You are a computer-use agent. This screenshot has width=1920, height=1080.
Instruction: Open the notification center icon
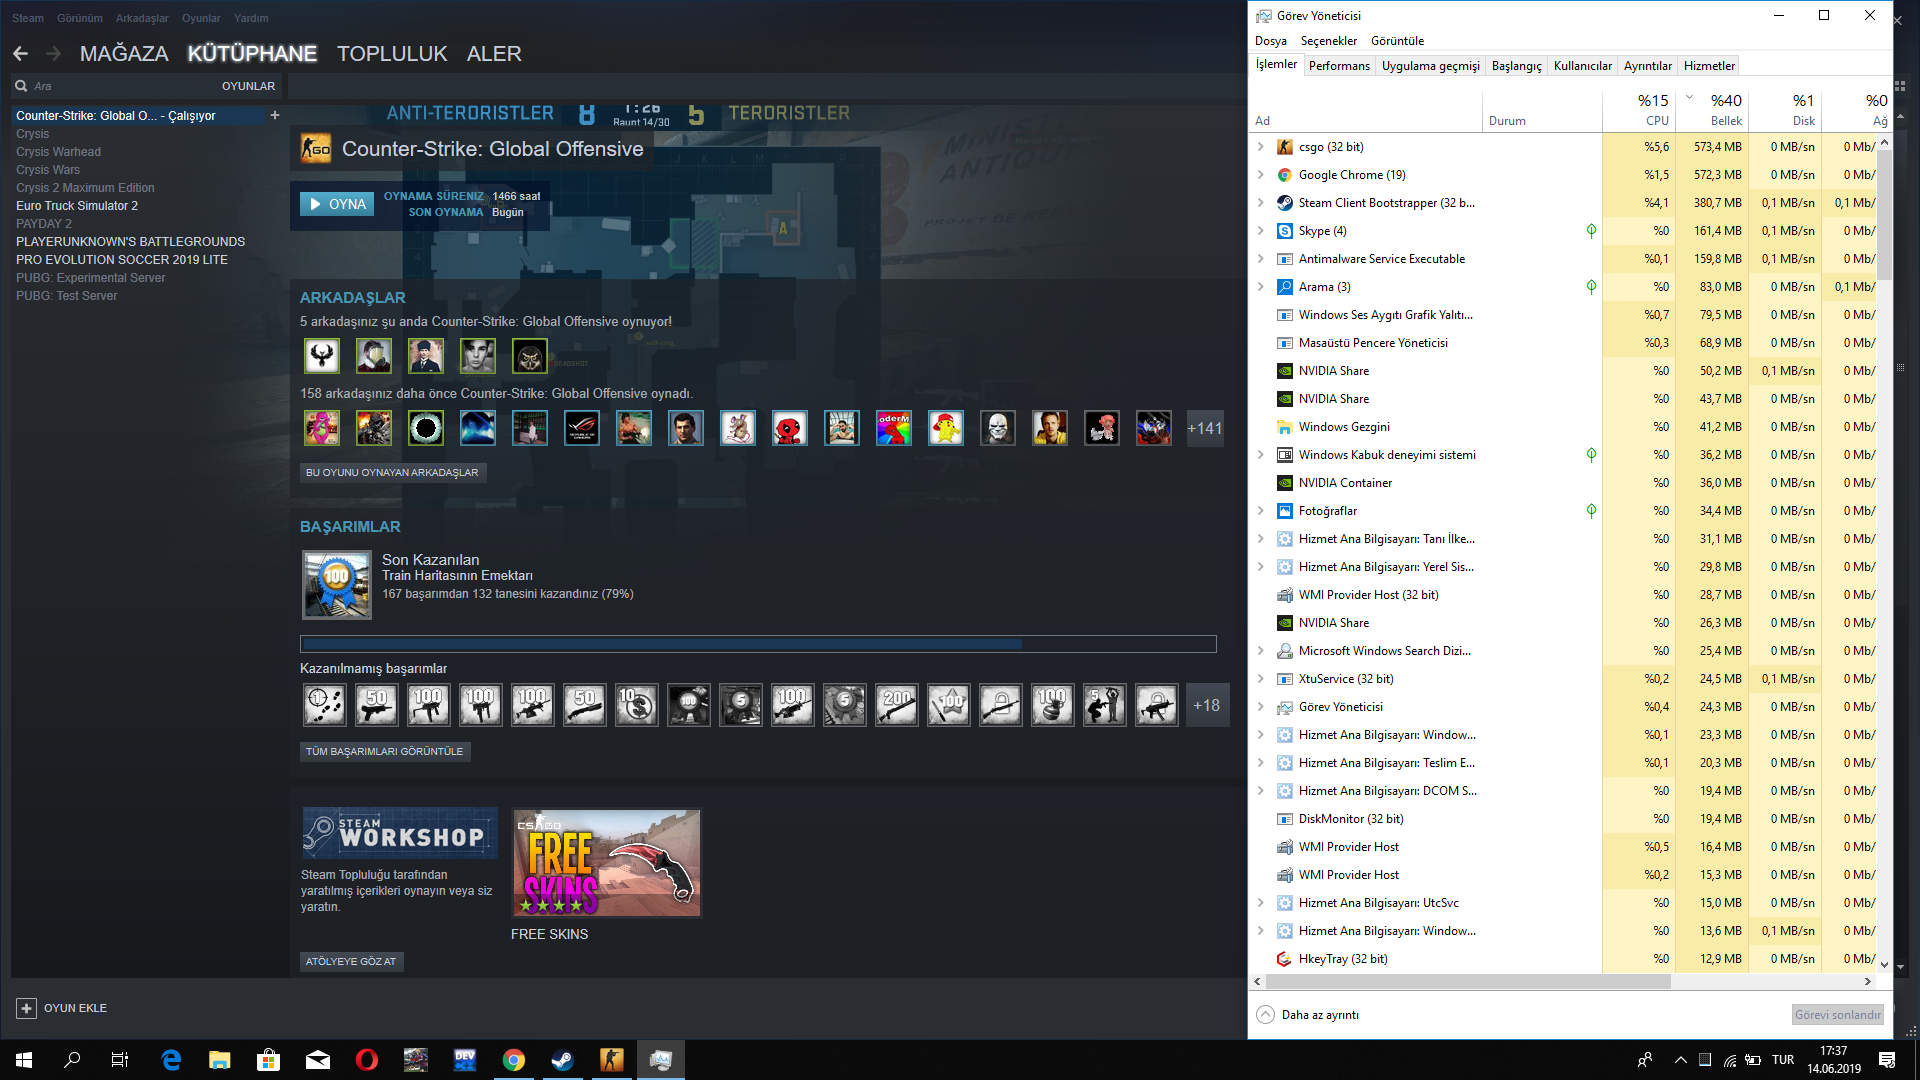pos(1887,1060)
